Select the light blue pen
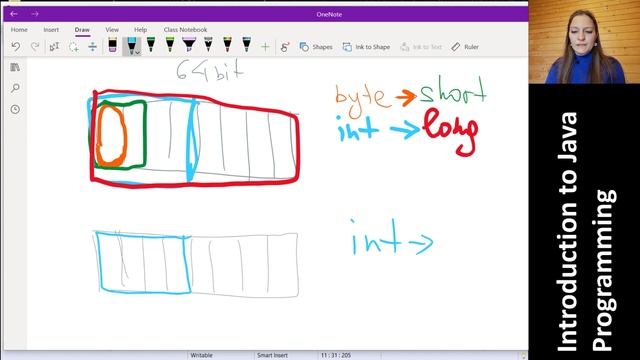The width and height of the screenshot is (640, 360). 131,45
